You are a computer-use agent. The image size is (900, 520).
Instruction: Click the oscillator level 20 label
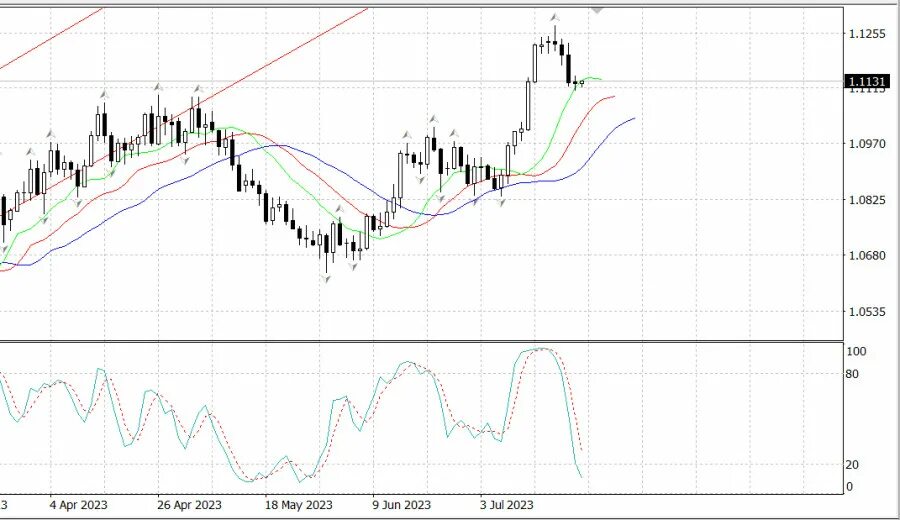(x=852, y=464)
